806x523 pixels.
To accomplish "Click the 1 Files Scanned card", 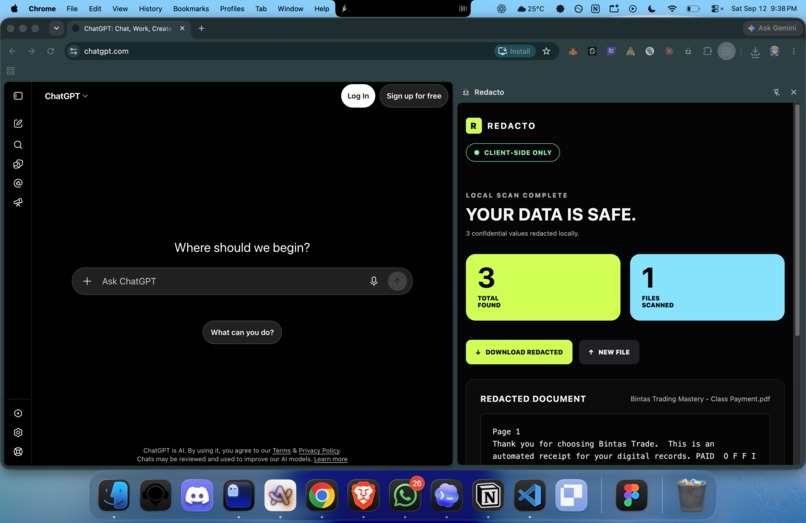I will (707, 287).
